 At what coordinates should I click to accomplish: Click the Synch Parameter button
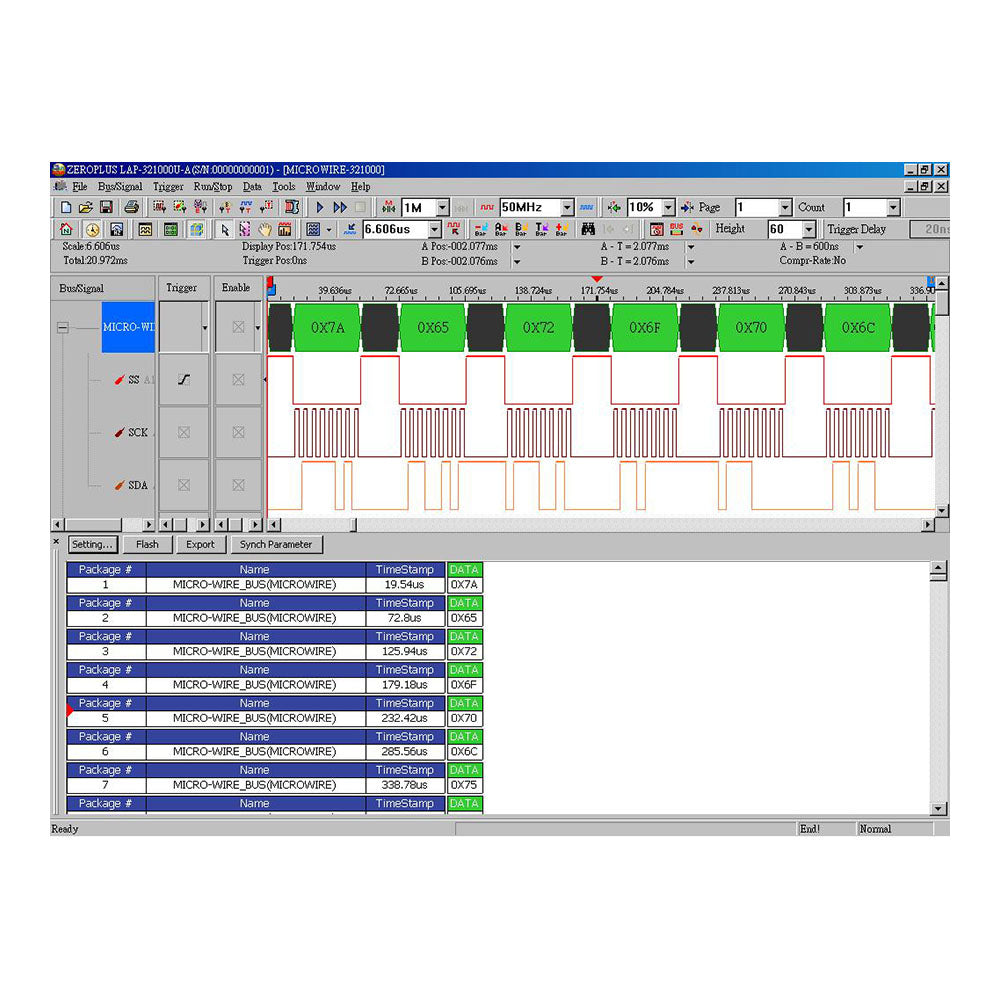click(277, 544)
